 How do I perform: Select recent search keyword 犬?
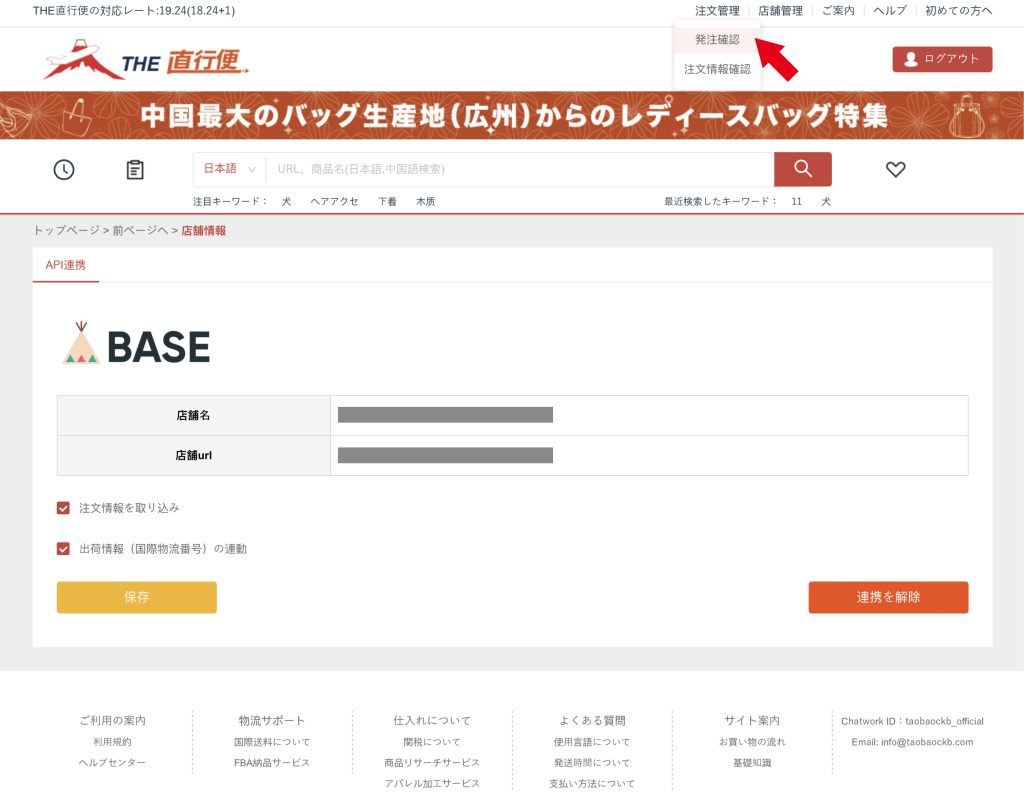[825, 201]
